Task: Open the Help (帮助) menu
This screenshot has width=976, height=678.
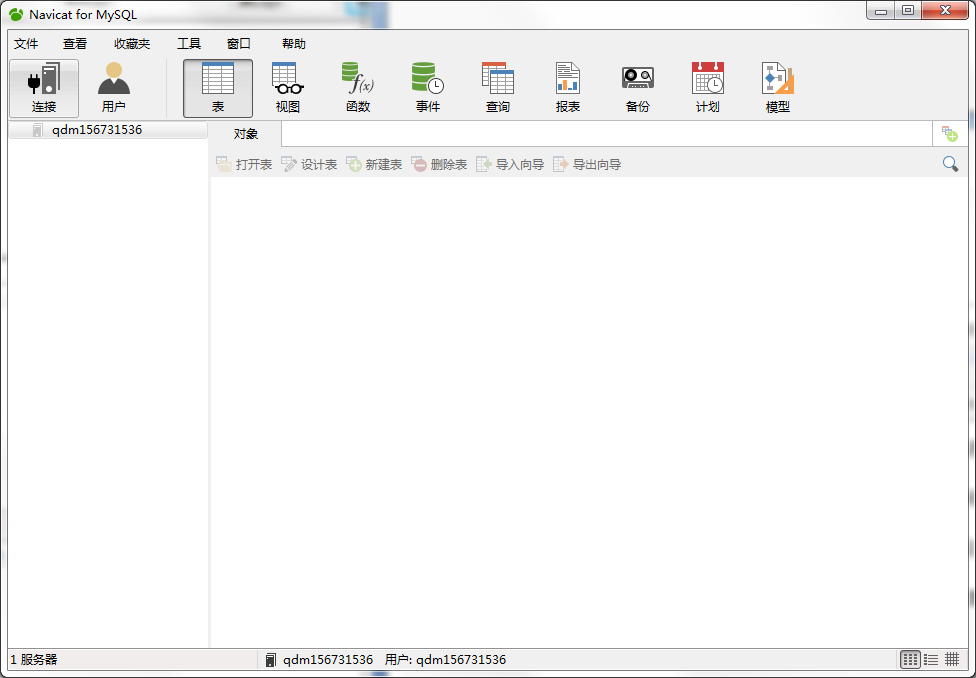Action: tap(294, 44)
